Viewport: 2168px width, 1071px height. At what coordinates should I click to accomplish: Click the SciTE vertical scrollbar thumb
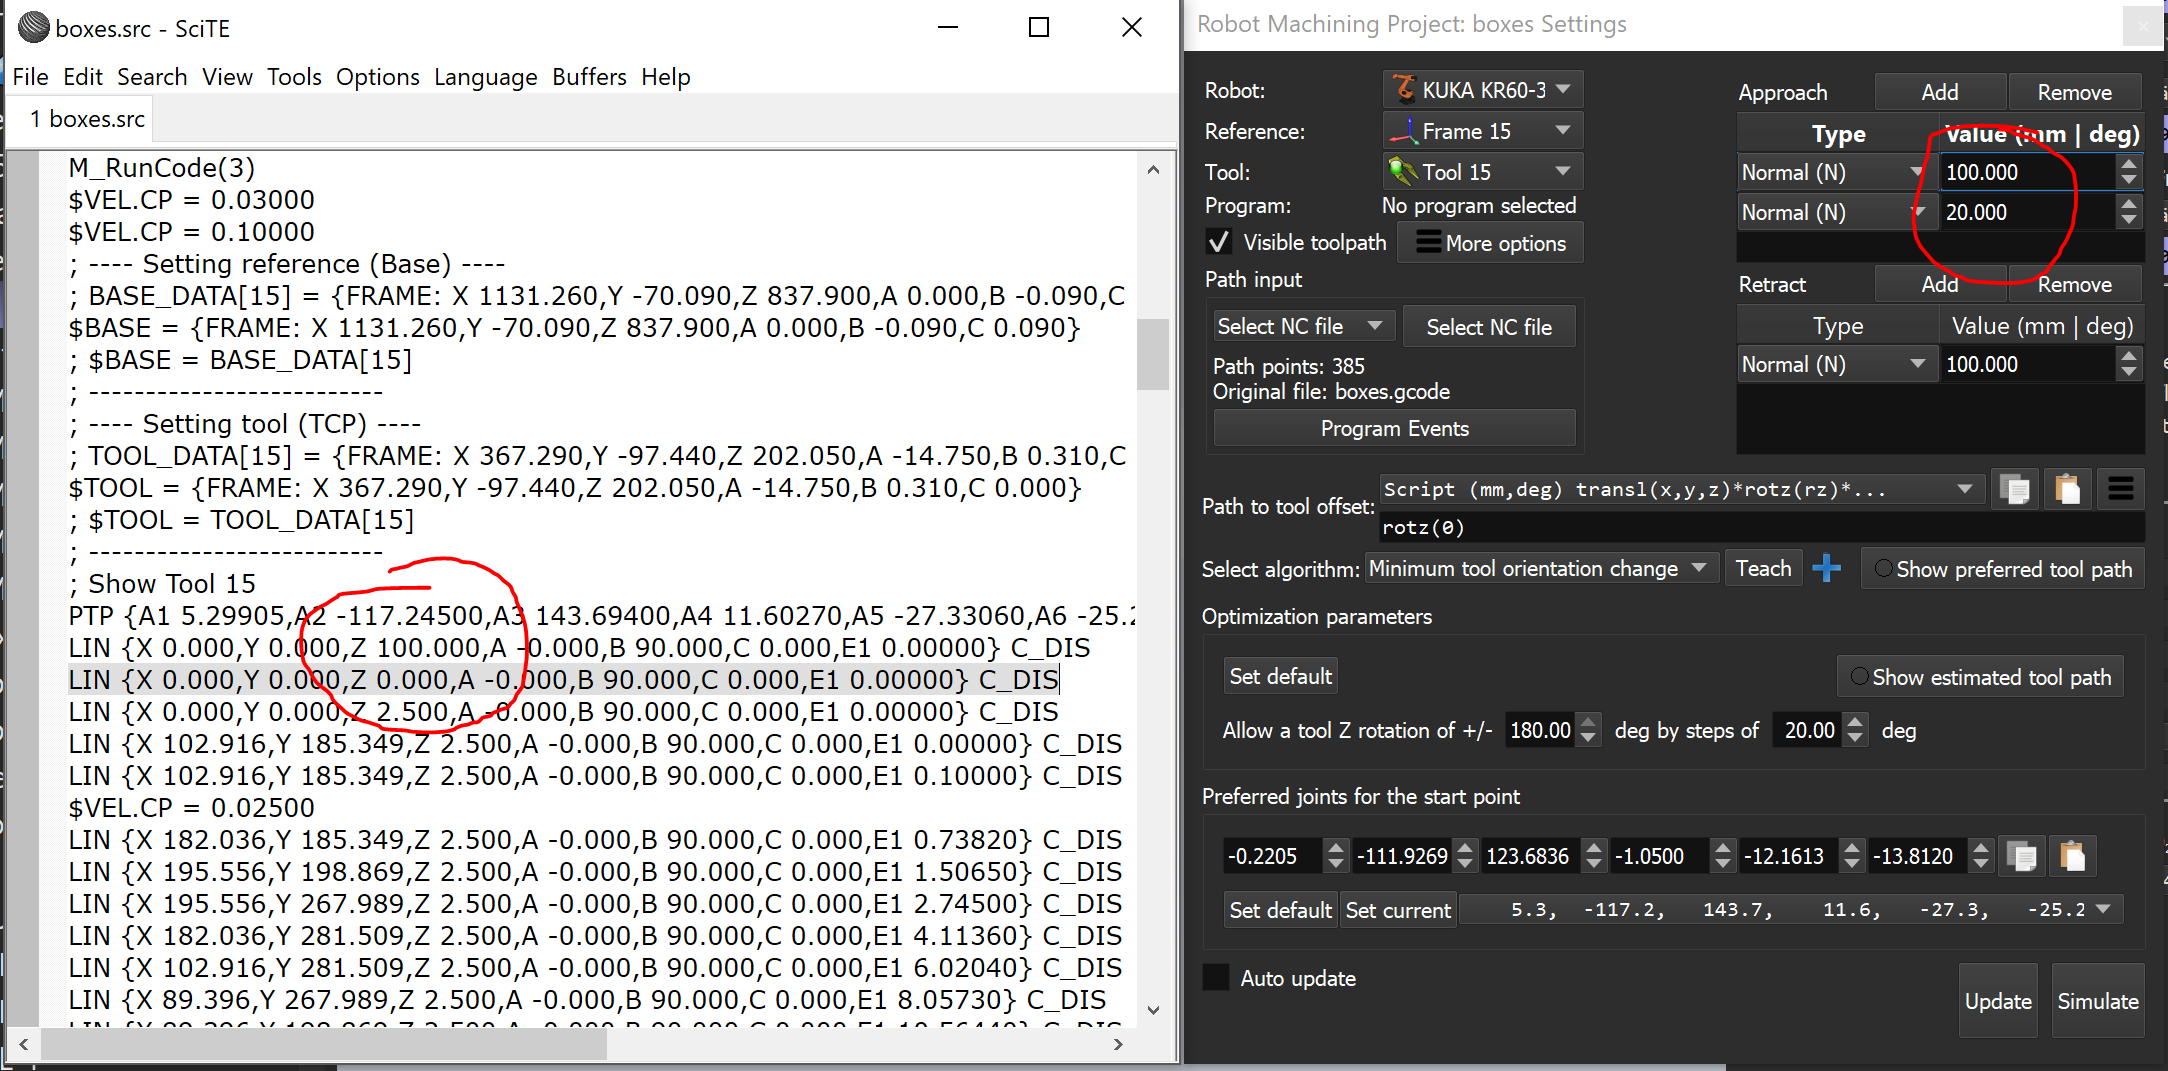1153,354
